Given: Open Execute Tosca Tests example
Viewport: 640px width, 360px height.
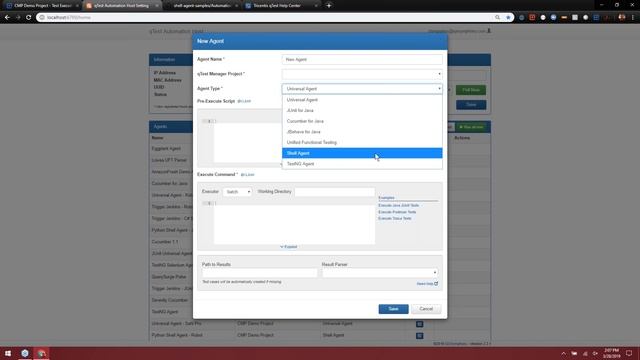Looking at the screenshot, I should click(x=395, y=218).
